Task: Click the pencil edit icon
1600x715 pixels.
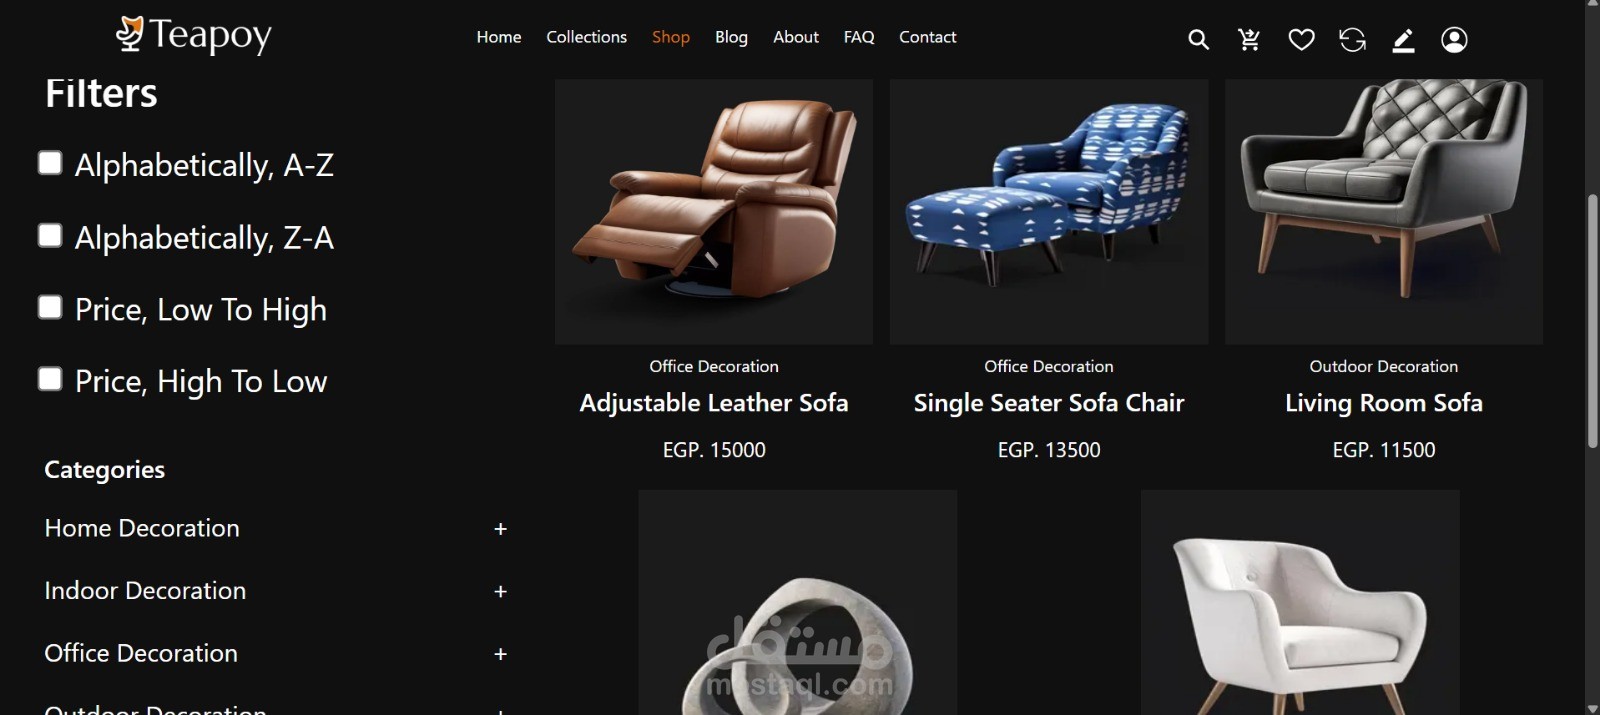Action: pyautogui.click(x=1403, y=40)
